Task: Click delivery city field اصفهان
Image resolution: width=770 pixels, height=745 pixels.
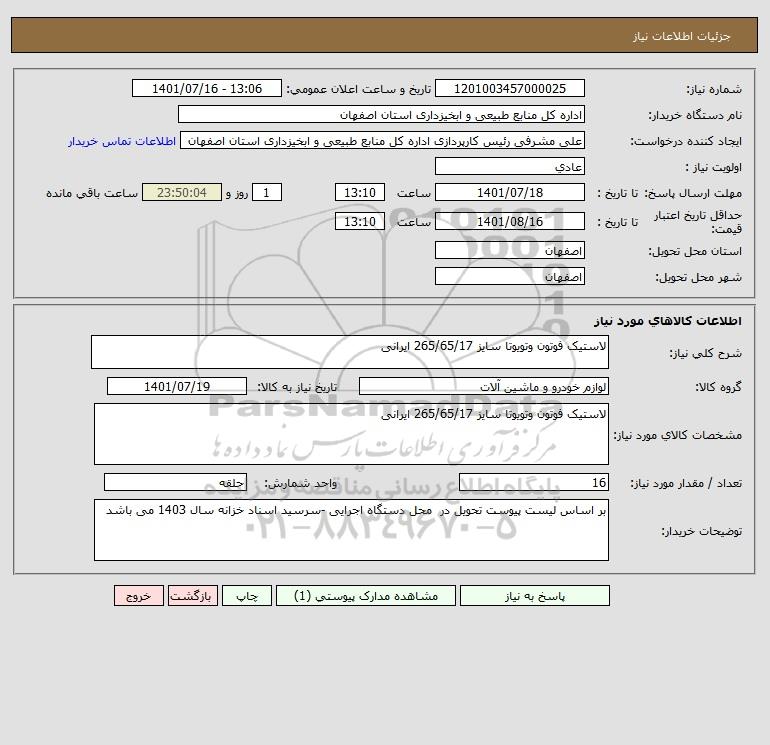Action: (510, 276)
